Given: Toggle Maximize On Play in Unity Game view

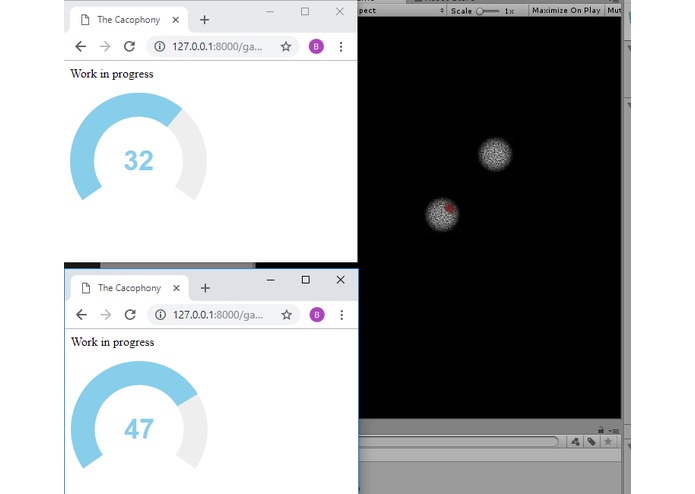Looking at the screenshot, I should [x=566, y=10].
